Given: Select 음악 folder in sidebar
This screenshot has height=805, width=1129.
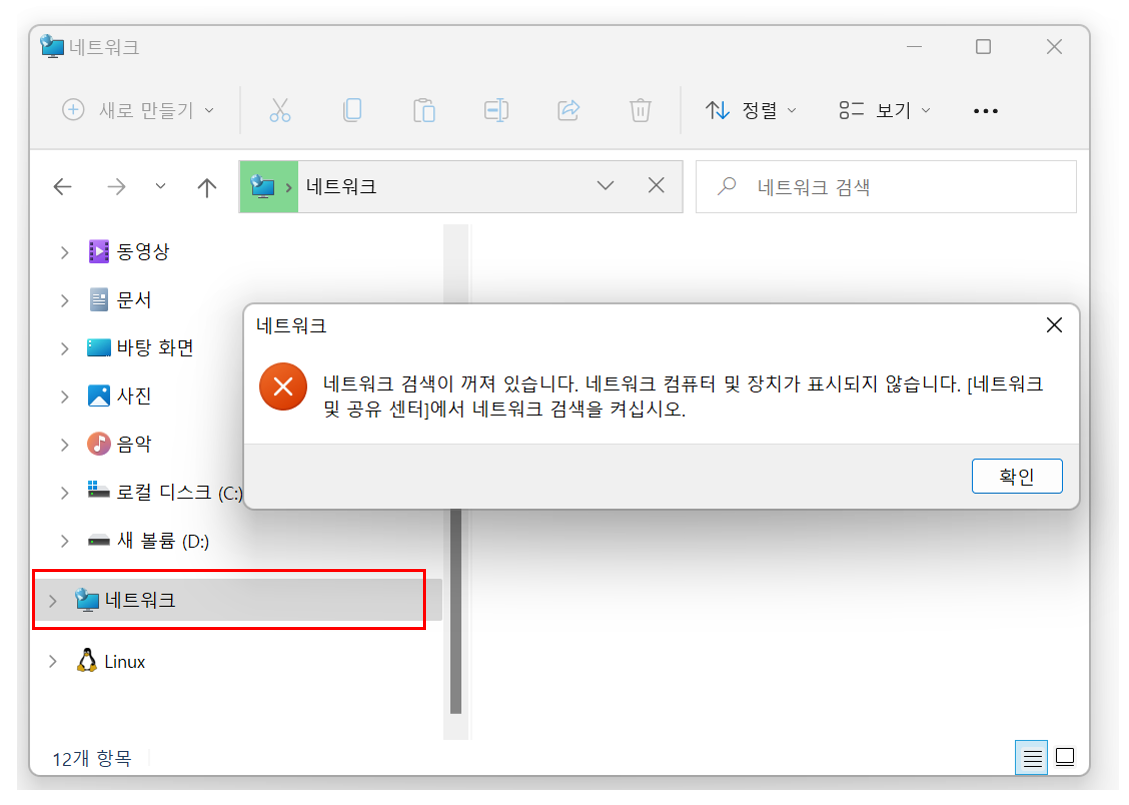Looking at the screenshot, I should (120, 444).
